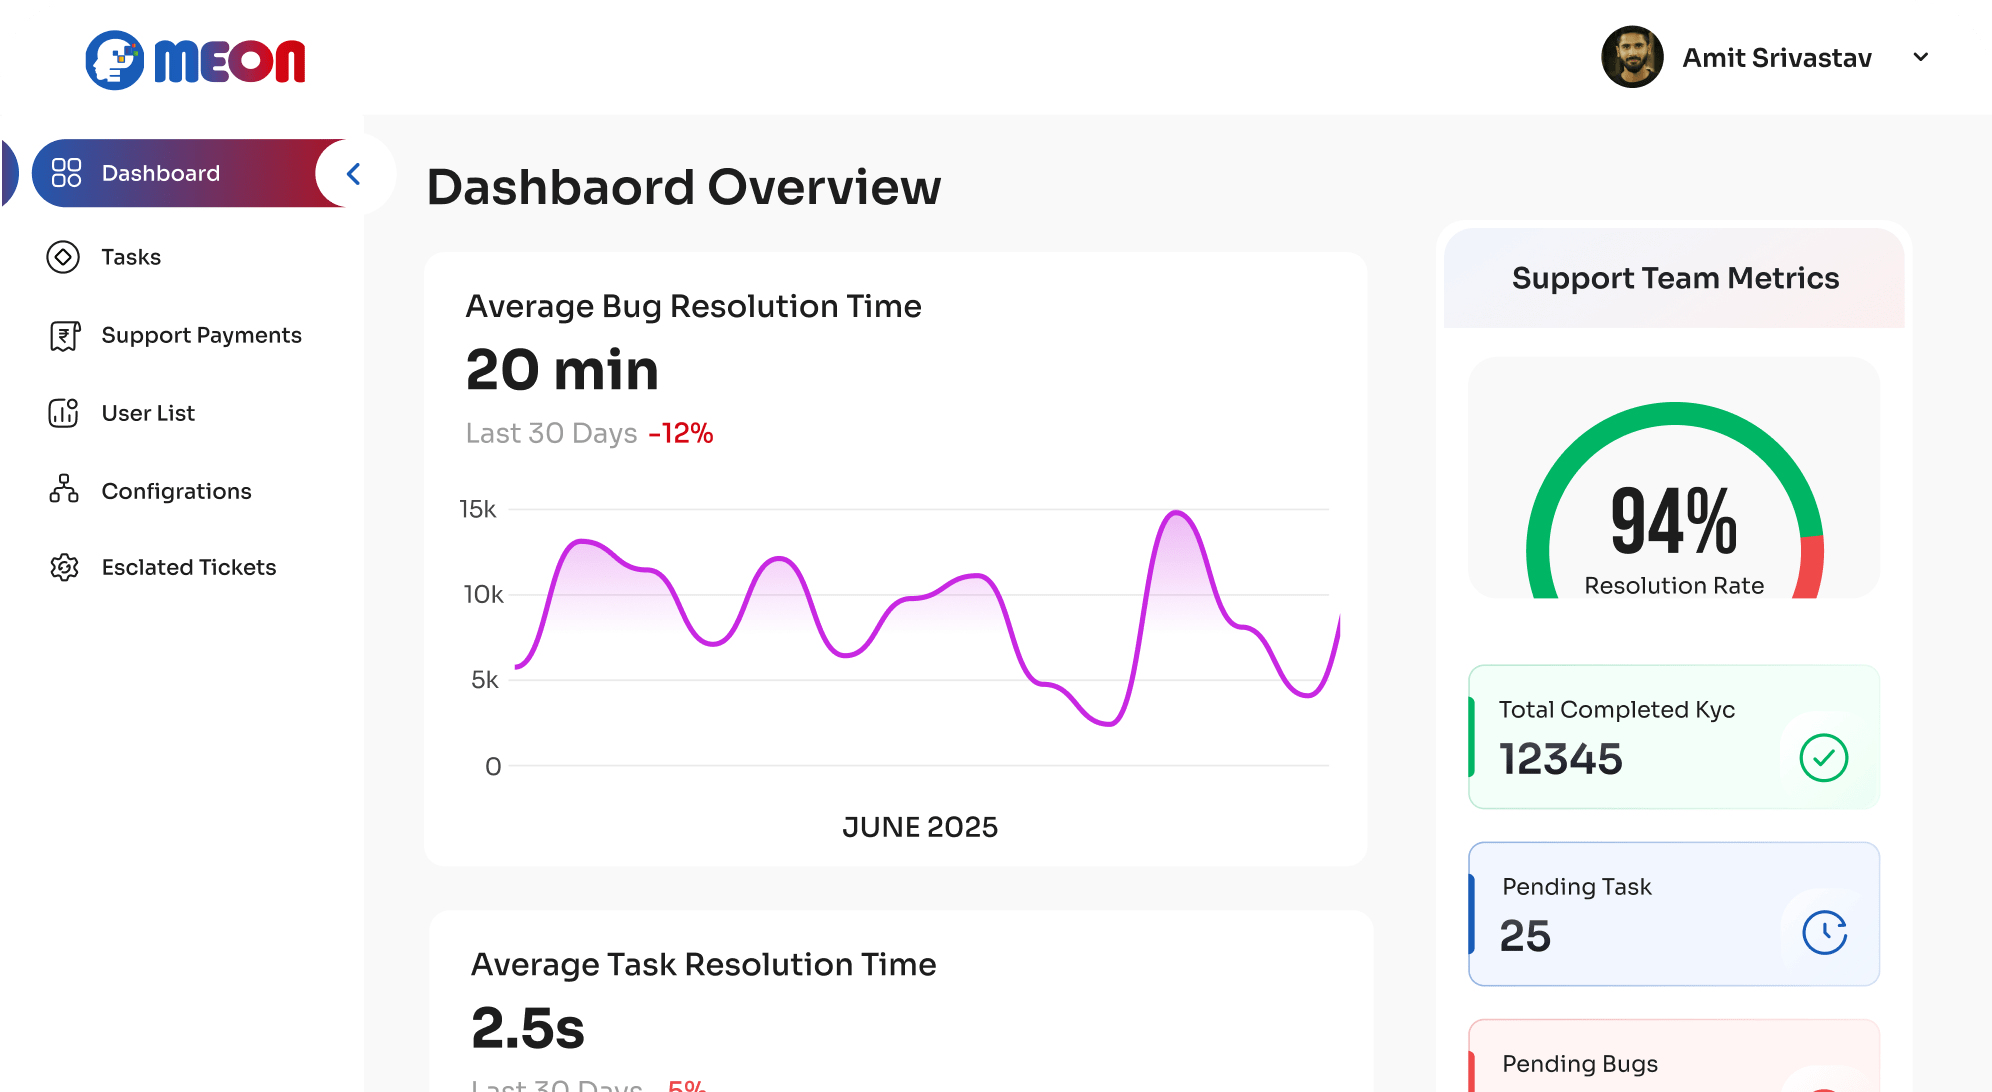This screenshot has height=1092, width=1992.
Task: Click the bug resolution time line chart
Action: coord(926,619)
